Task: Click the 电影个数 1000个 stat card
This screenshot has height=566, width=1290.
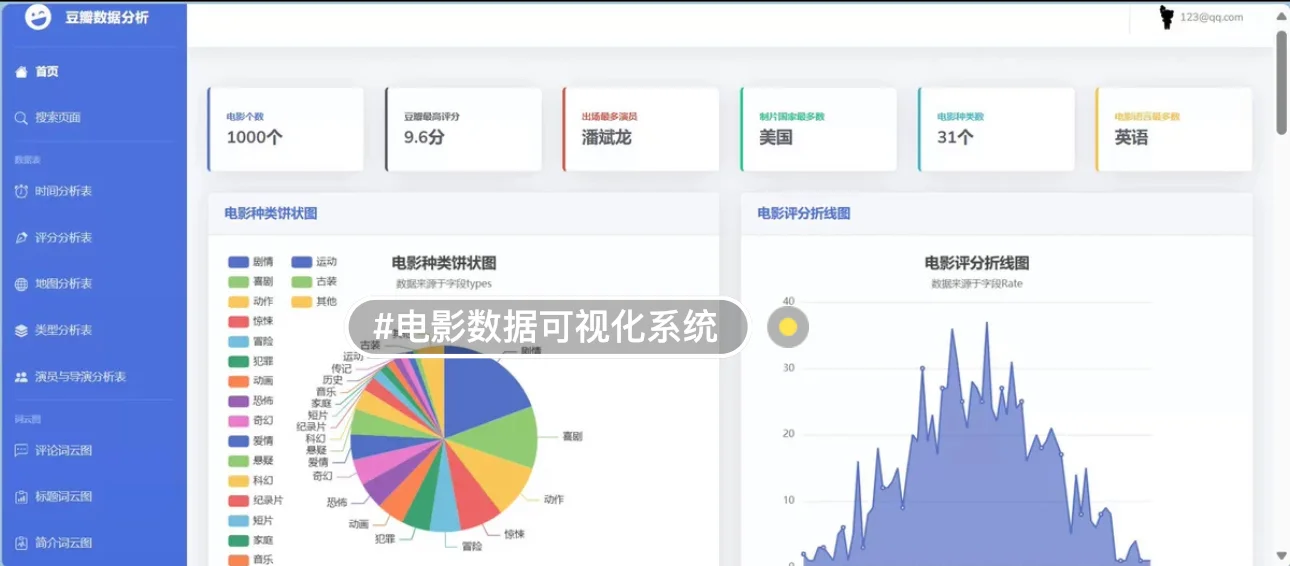Action: [286, 129]
